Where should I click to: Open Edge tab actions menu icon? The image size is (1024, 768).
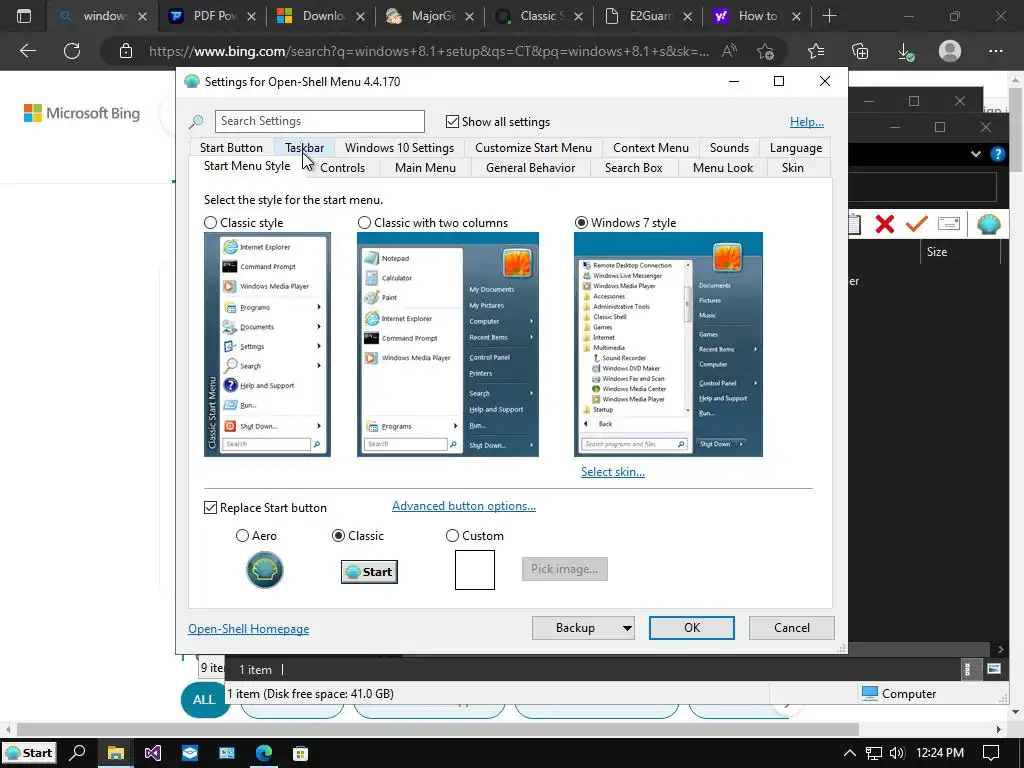(24, 16)
